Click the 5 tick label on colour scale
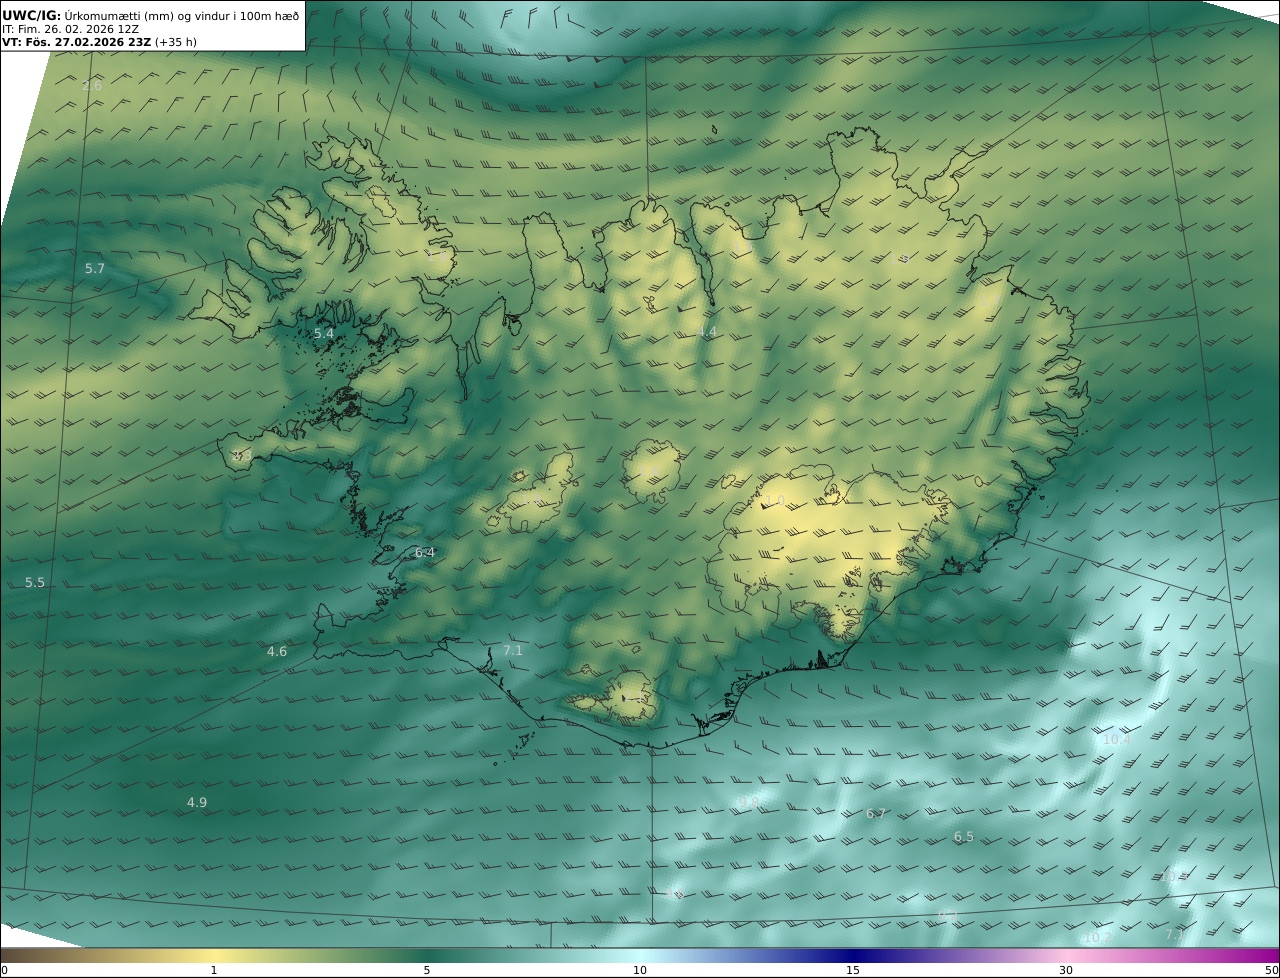This screenshot has width=1280, height=978. 427,970
